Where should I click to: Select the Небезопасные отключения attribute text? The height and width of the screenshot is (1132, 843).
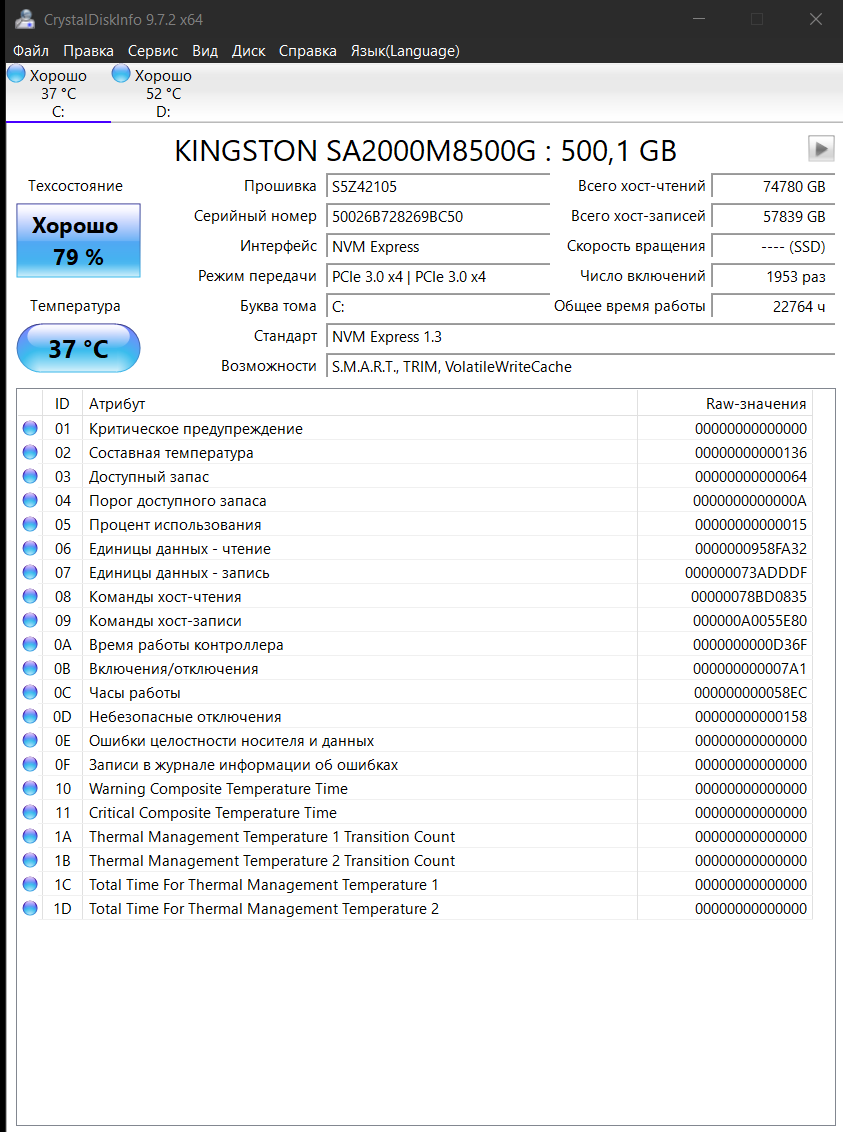coord(185,717)
